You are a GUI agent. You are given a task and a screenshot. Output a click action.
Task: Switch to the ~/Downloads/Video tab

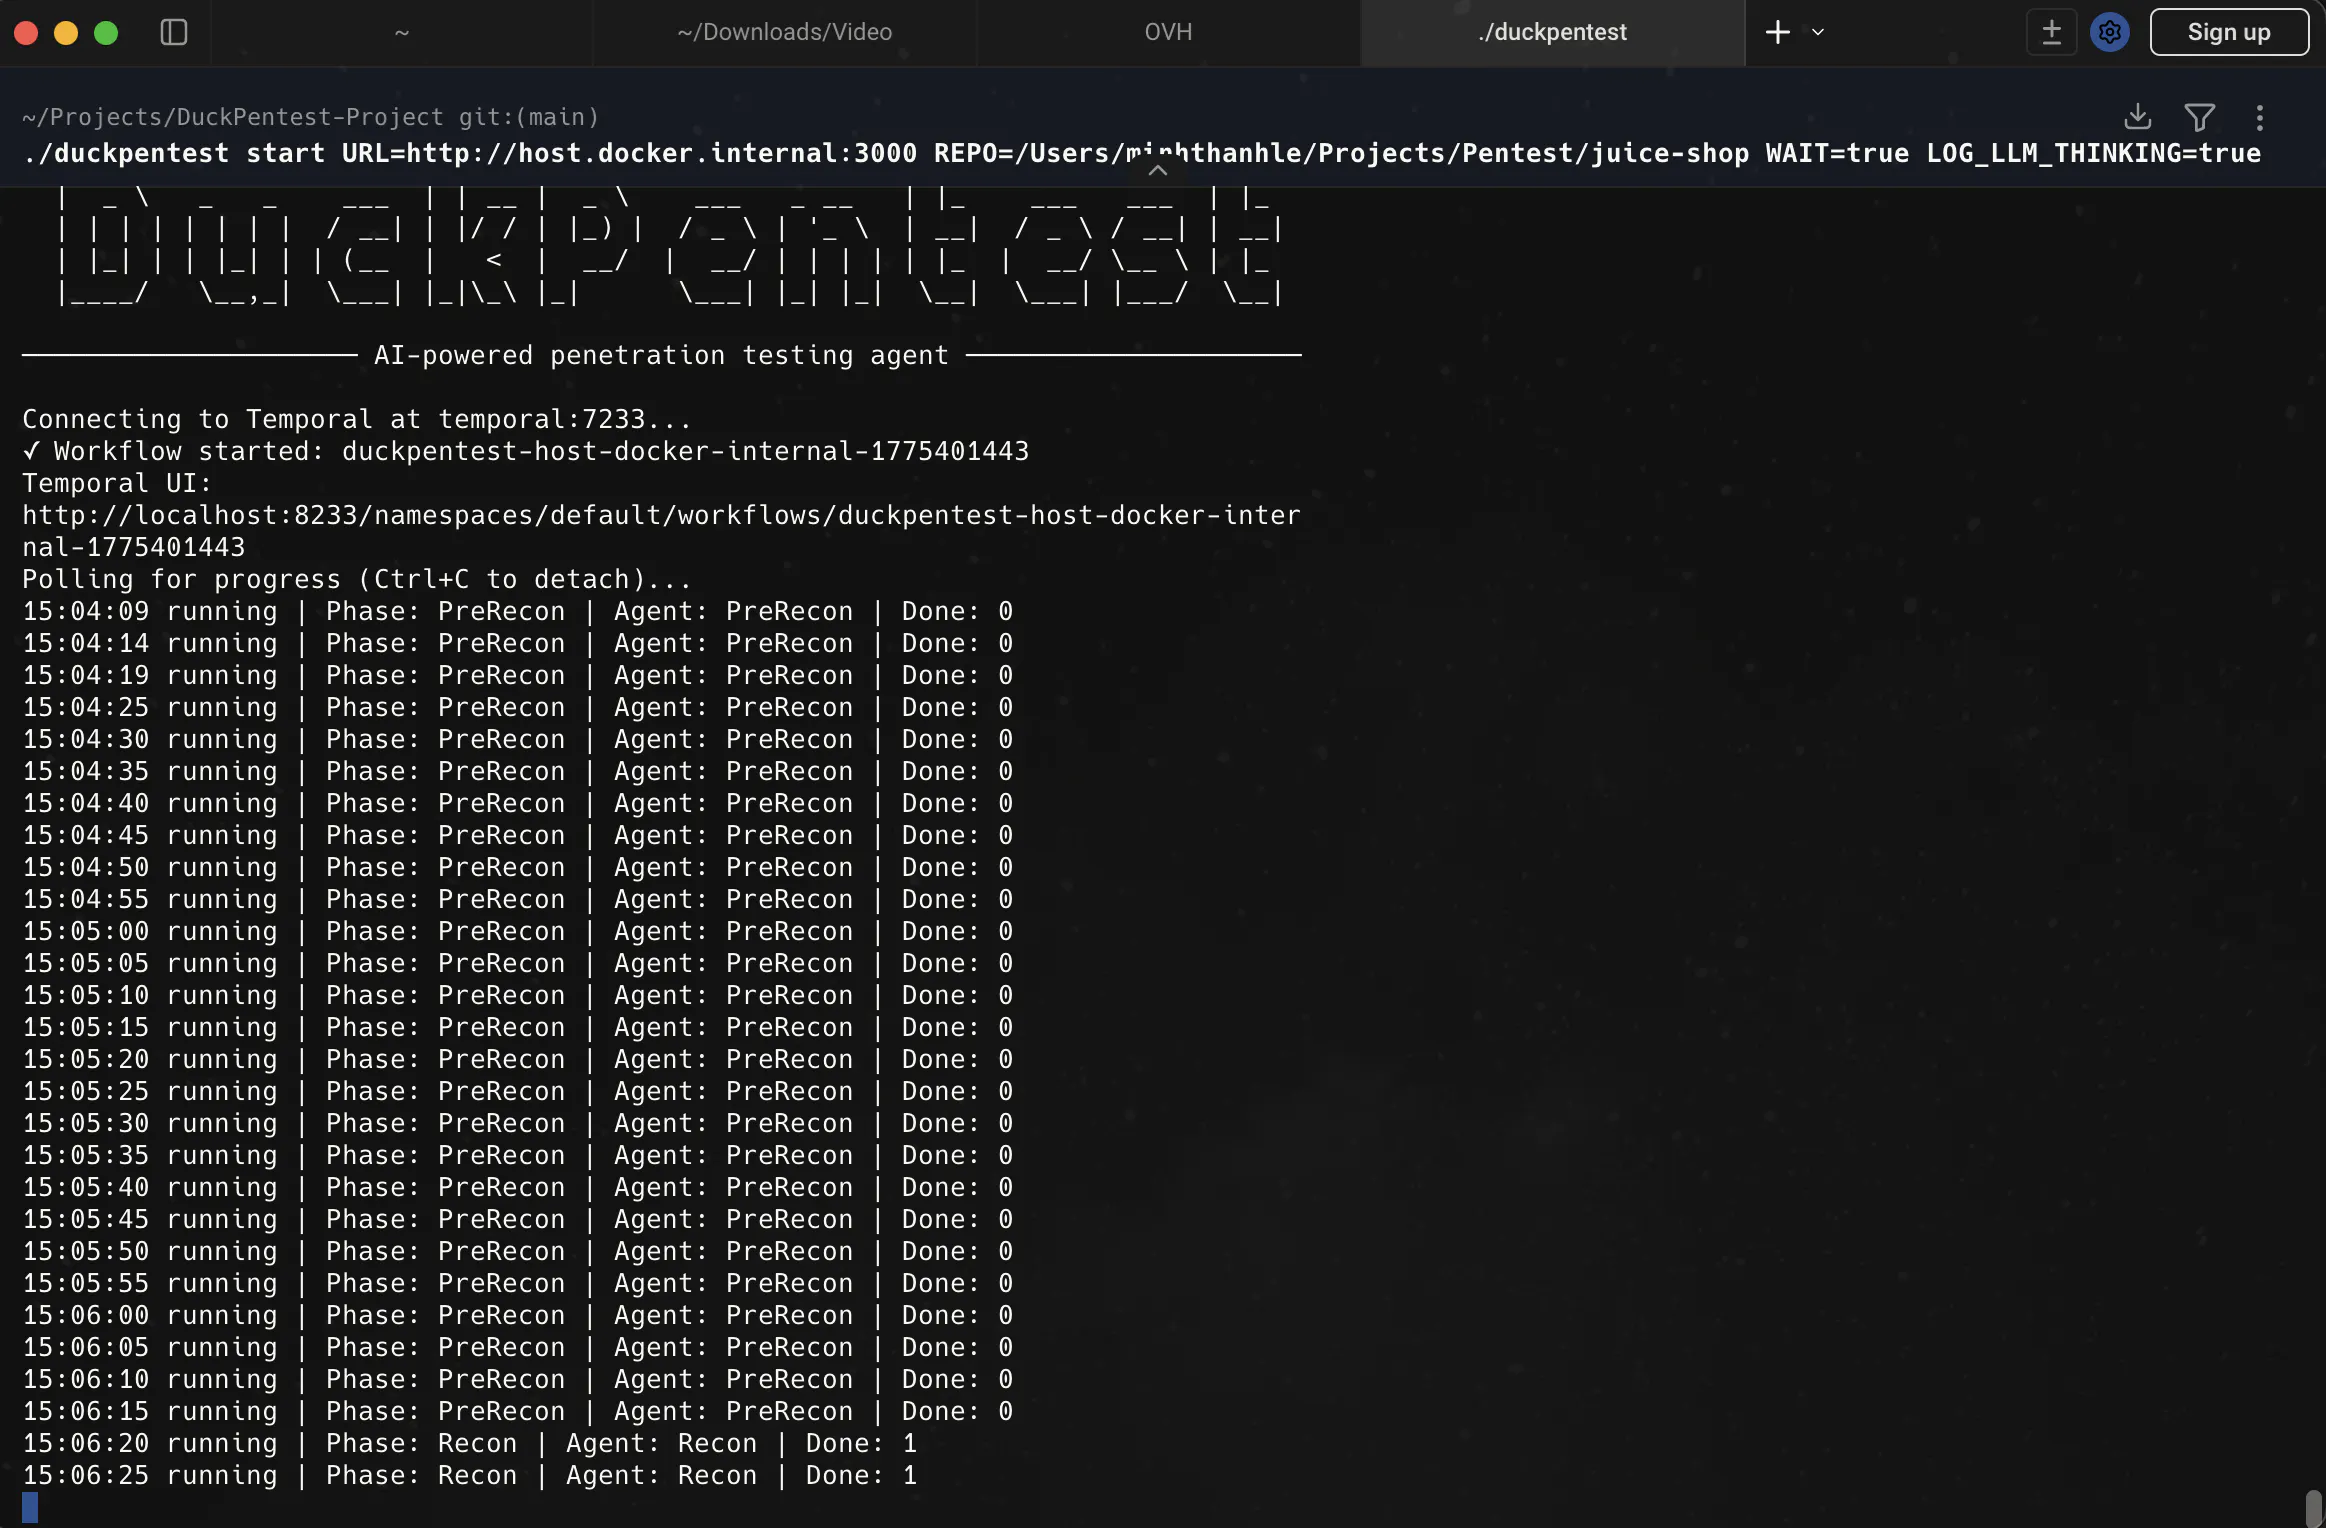[785, 32]
